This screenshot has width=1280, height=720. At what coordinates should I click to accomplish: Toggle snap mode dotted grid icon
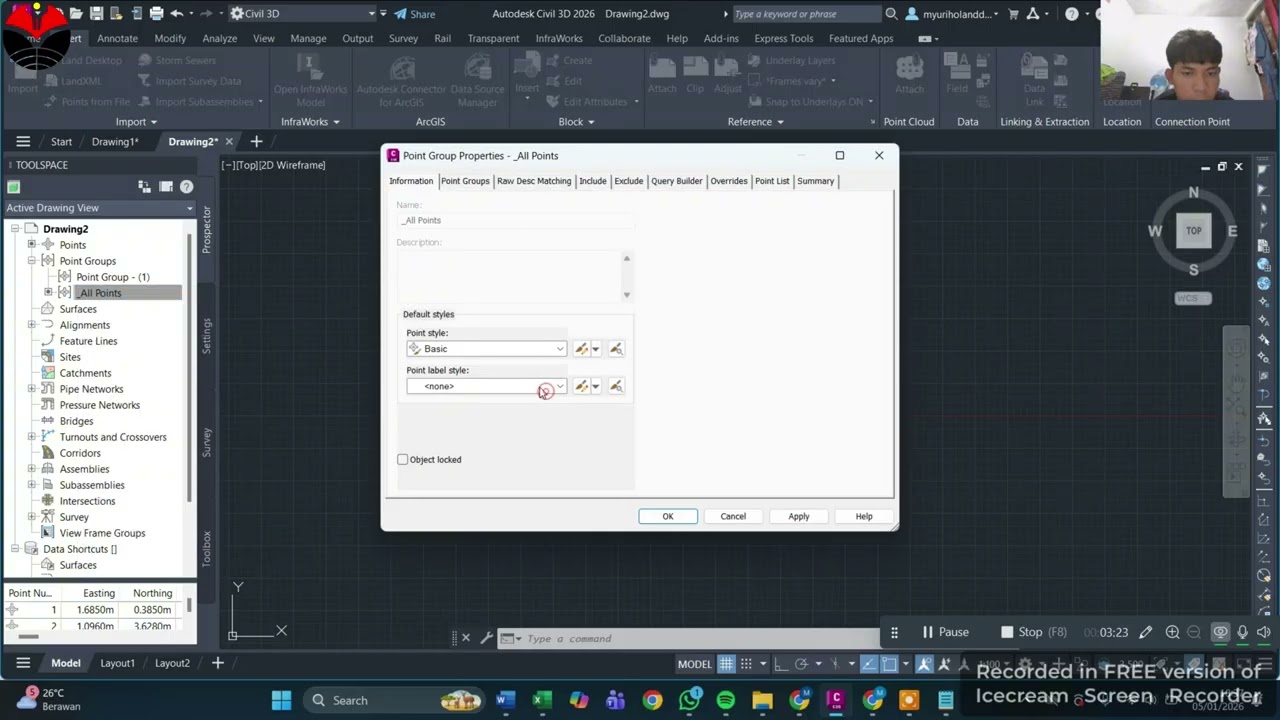[746, 664]
